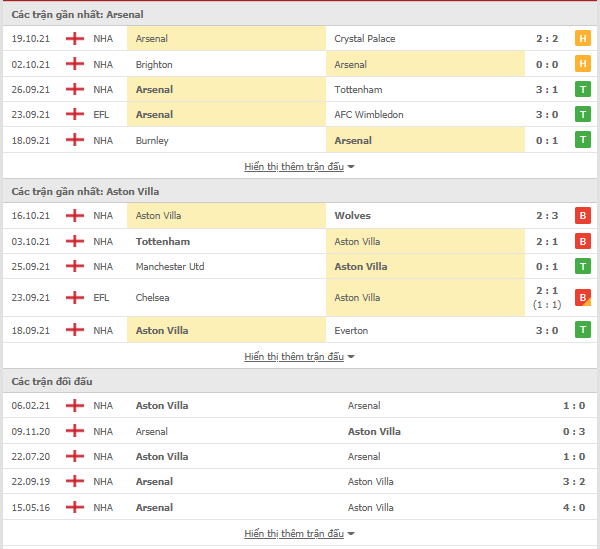Click the B badge on the Chelsea EFL row

coord(582,298)
